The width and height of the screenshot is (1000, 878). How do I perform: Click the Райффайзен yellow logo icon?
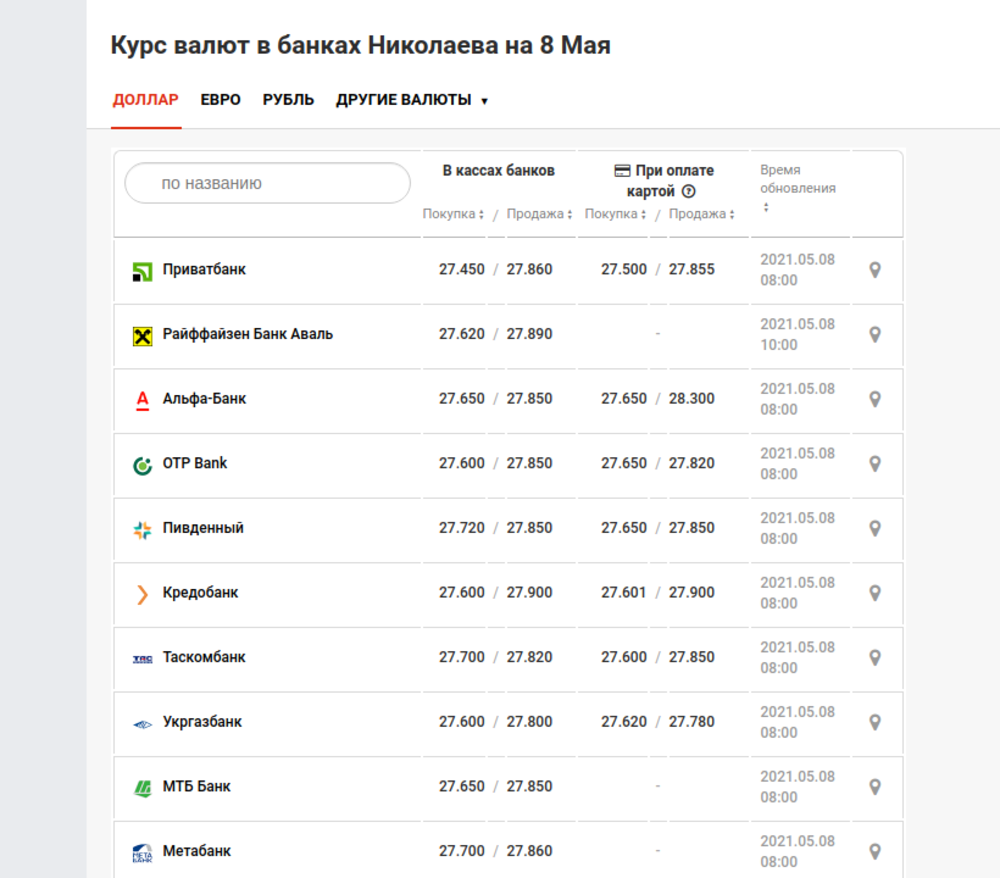(142, 336)
